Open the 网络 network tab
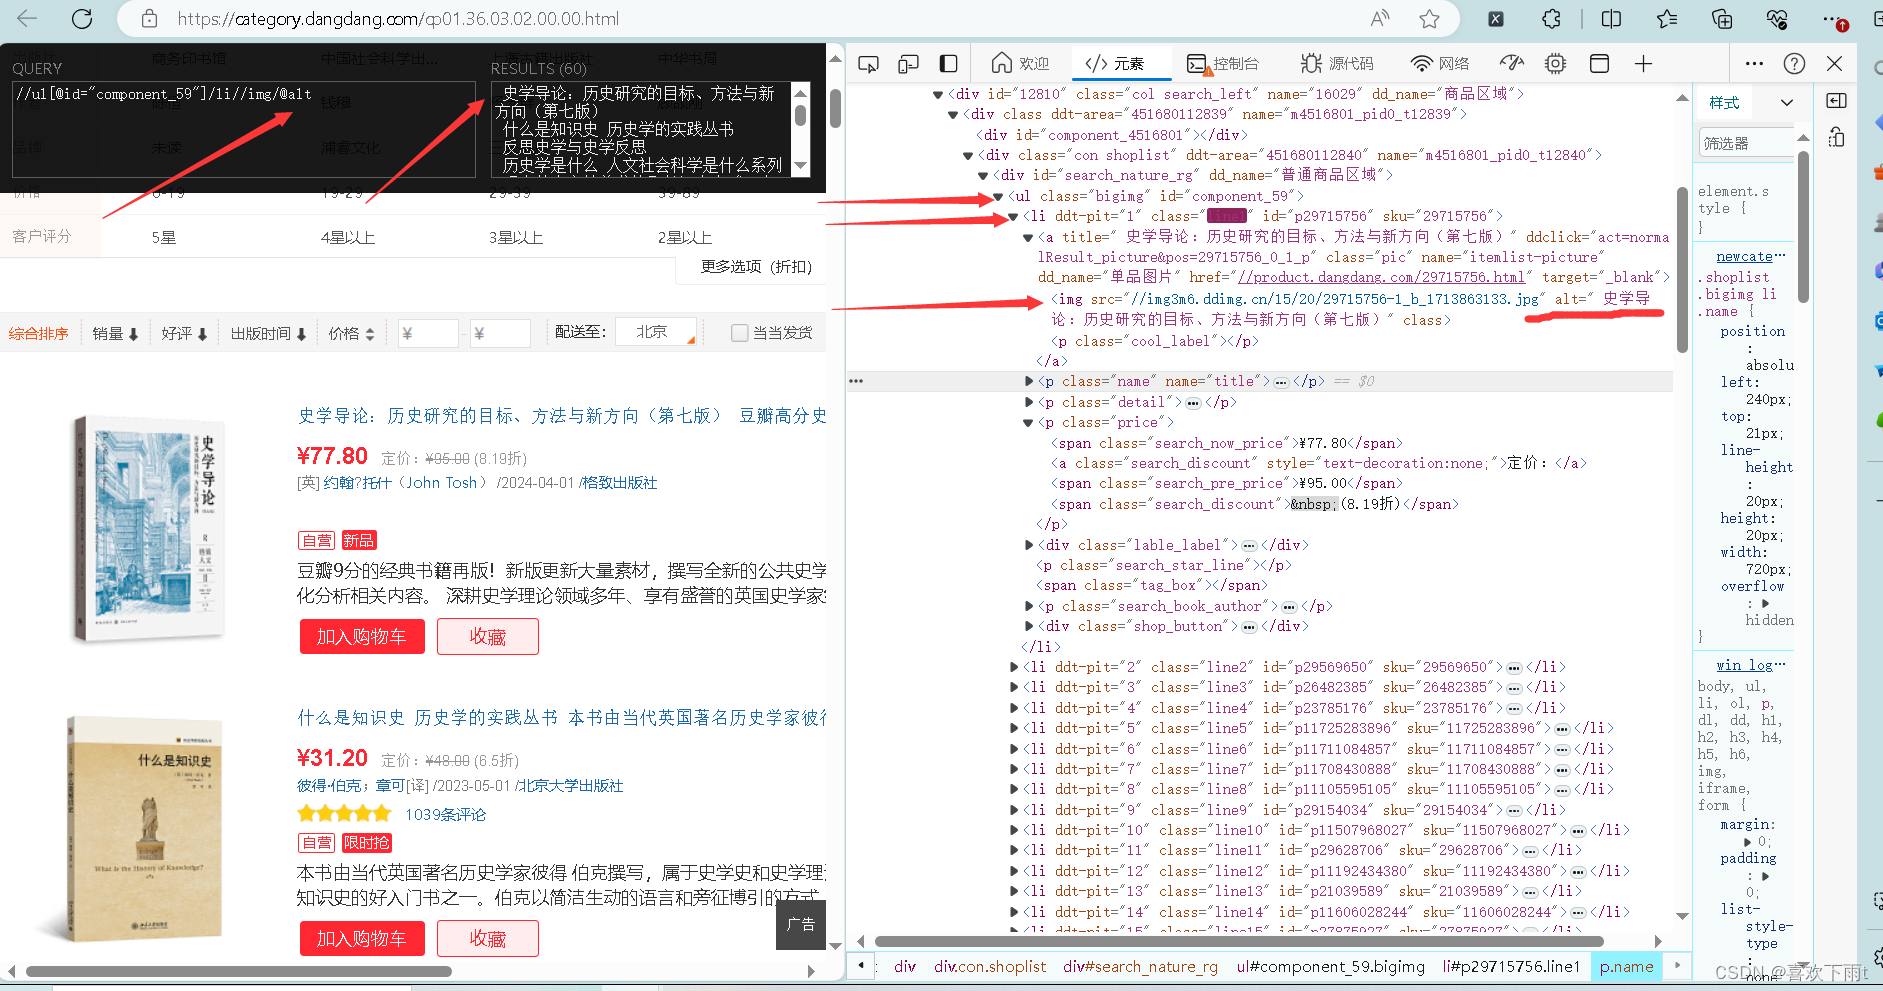1883x991 pixels. pos(1440,64)
